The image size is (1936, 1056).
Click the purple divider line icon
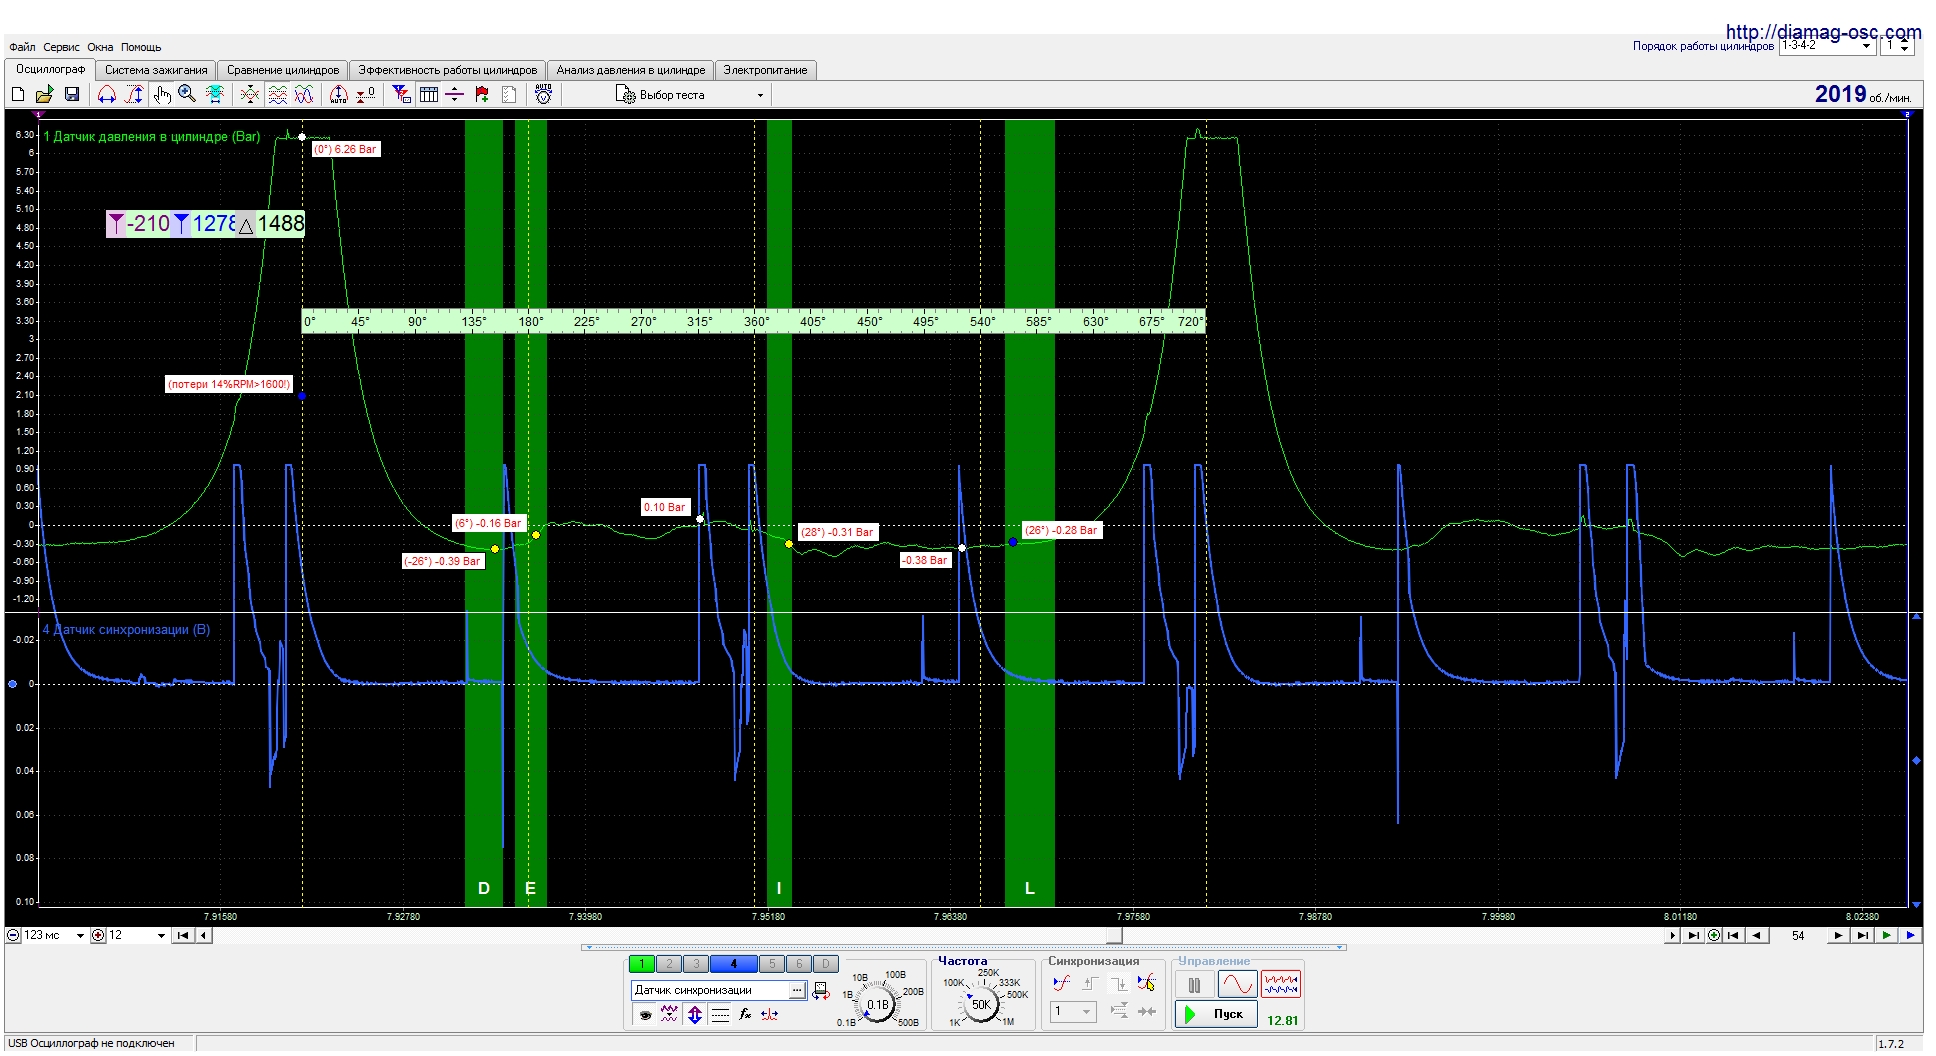tap(455, 94)
